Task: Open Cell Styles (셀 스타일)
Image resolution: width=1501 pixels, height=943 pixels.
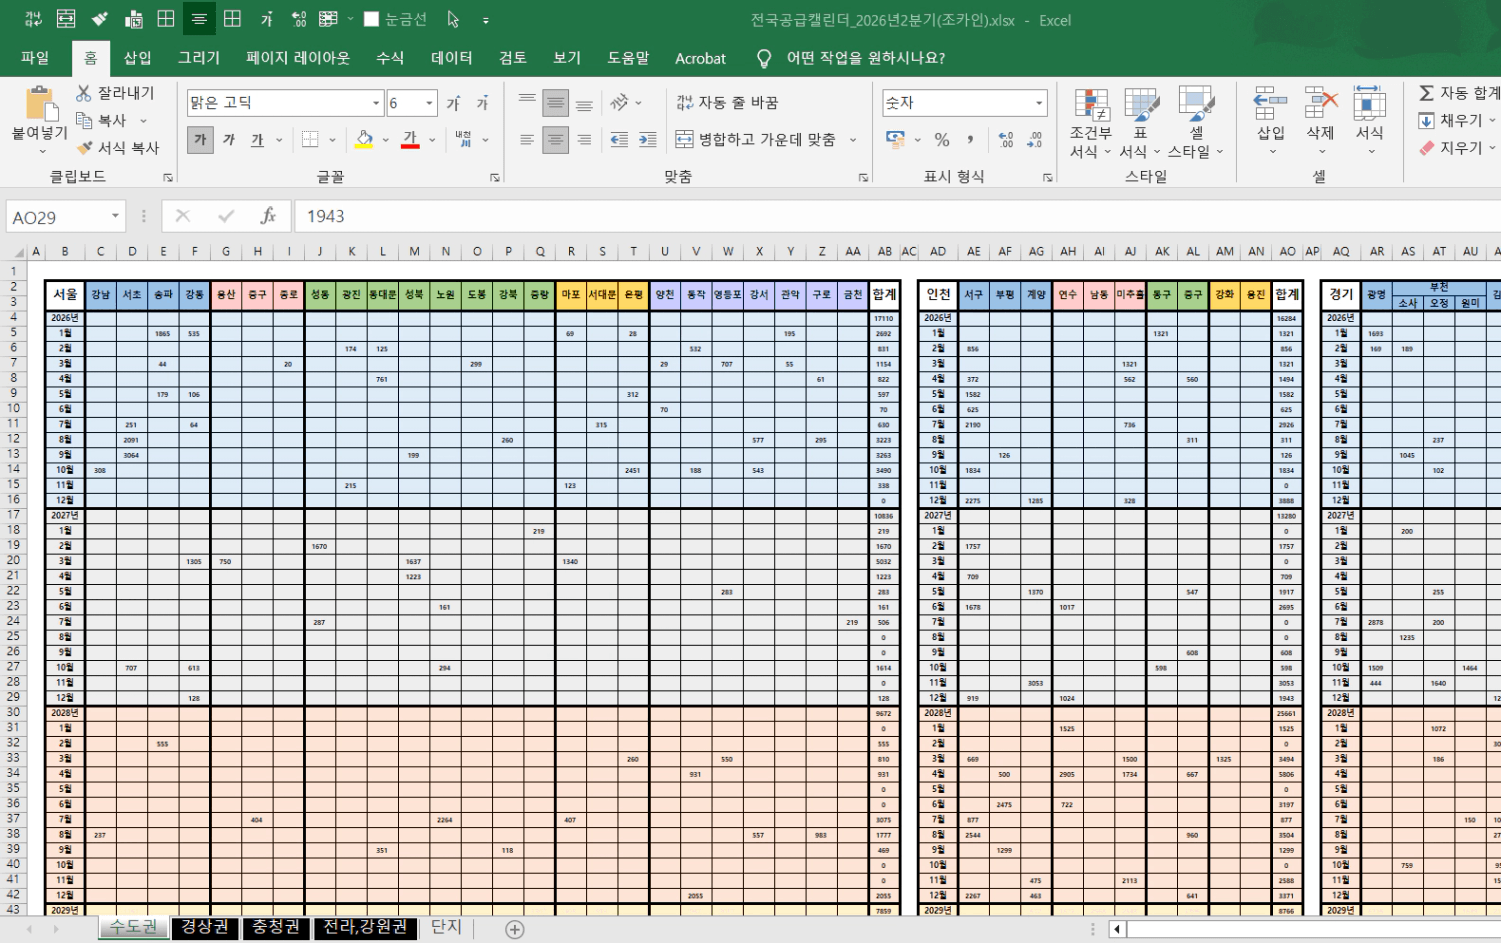Action: pos(1195,123)
